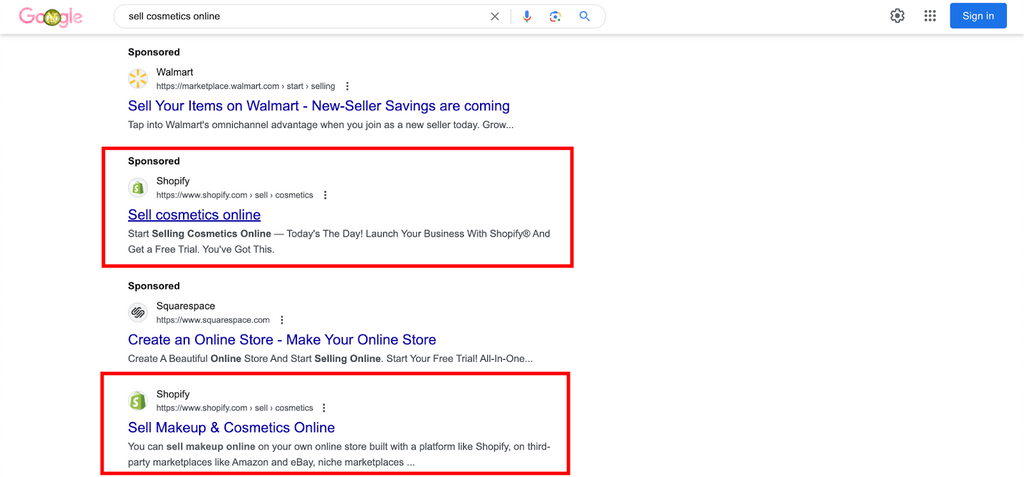The height and width of the screenshot is (477, 1024).
Task: Start a voice search with the microphone
Action: 527,16
